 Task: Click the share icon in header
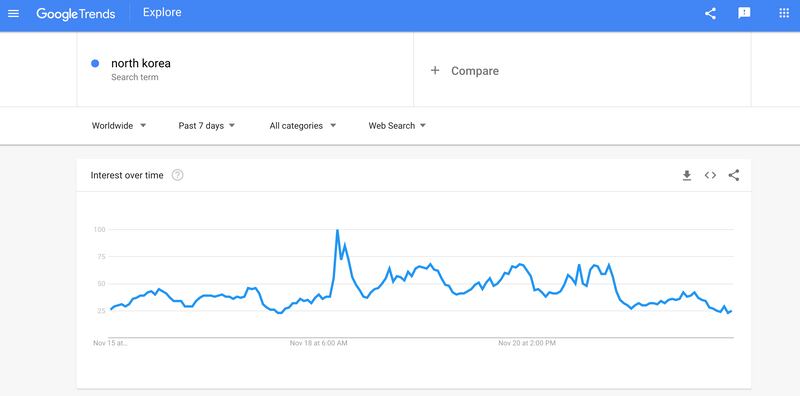[710, 14]
